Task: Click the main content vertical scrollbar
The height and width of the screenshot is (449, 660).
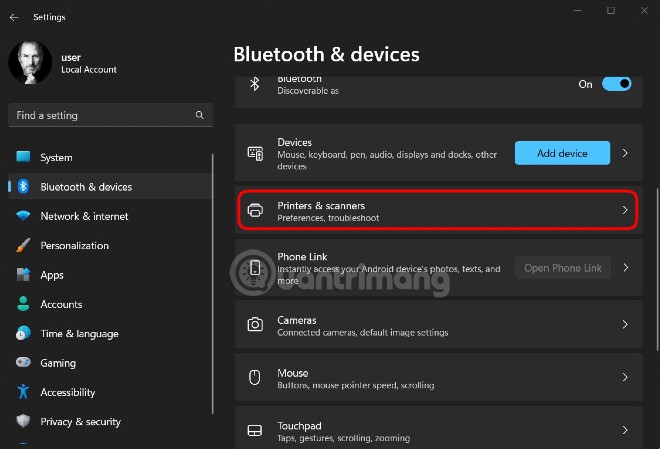Action: (657, 269)
